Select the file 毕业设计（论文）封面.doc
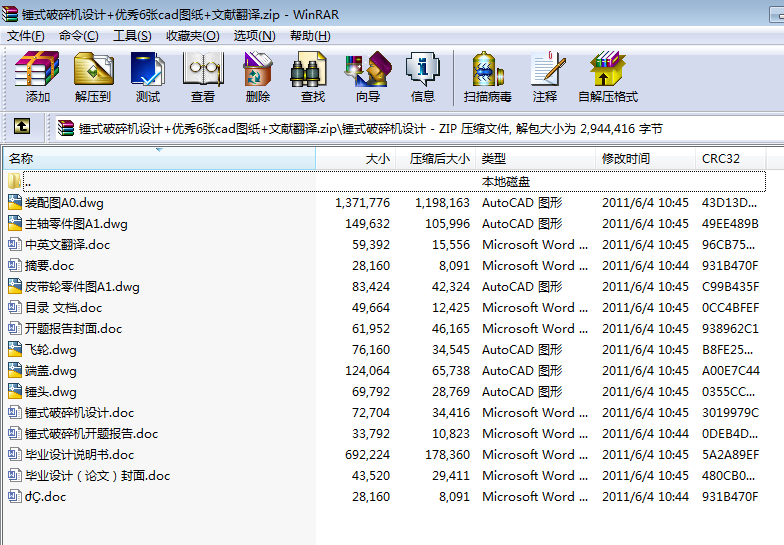 point(98,476)
